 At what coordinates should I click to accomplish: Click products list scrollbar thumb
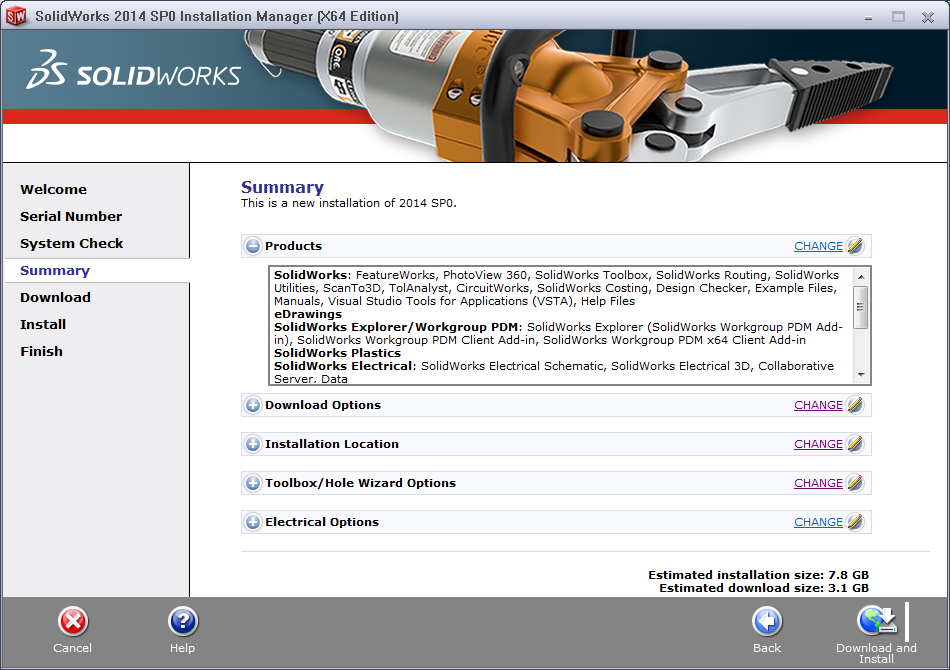(x=860, y=307)
